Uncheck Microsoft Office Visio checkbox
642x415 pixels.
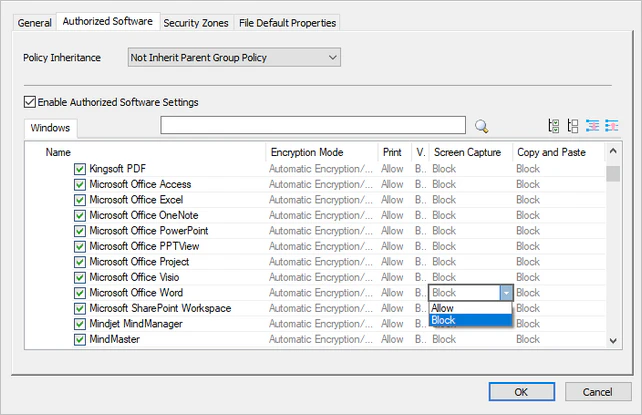pyautogui.click(x=80, y=278)
